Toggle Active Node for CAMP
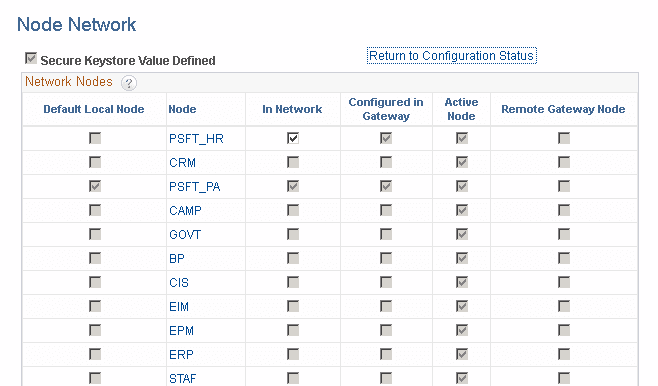The height and width of the screenshot is (386, 658). (x=462, y=210)
